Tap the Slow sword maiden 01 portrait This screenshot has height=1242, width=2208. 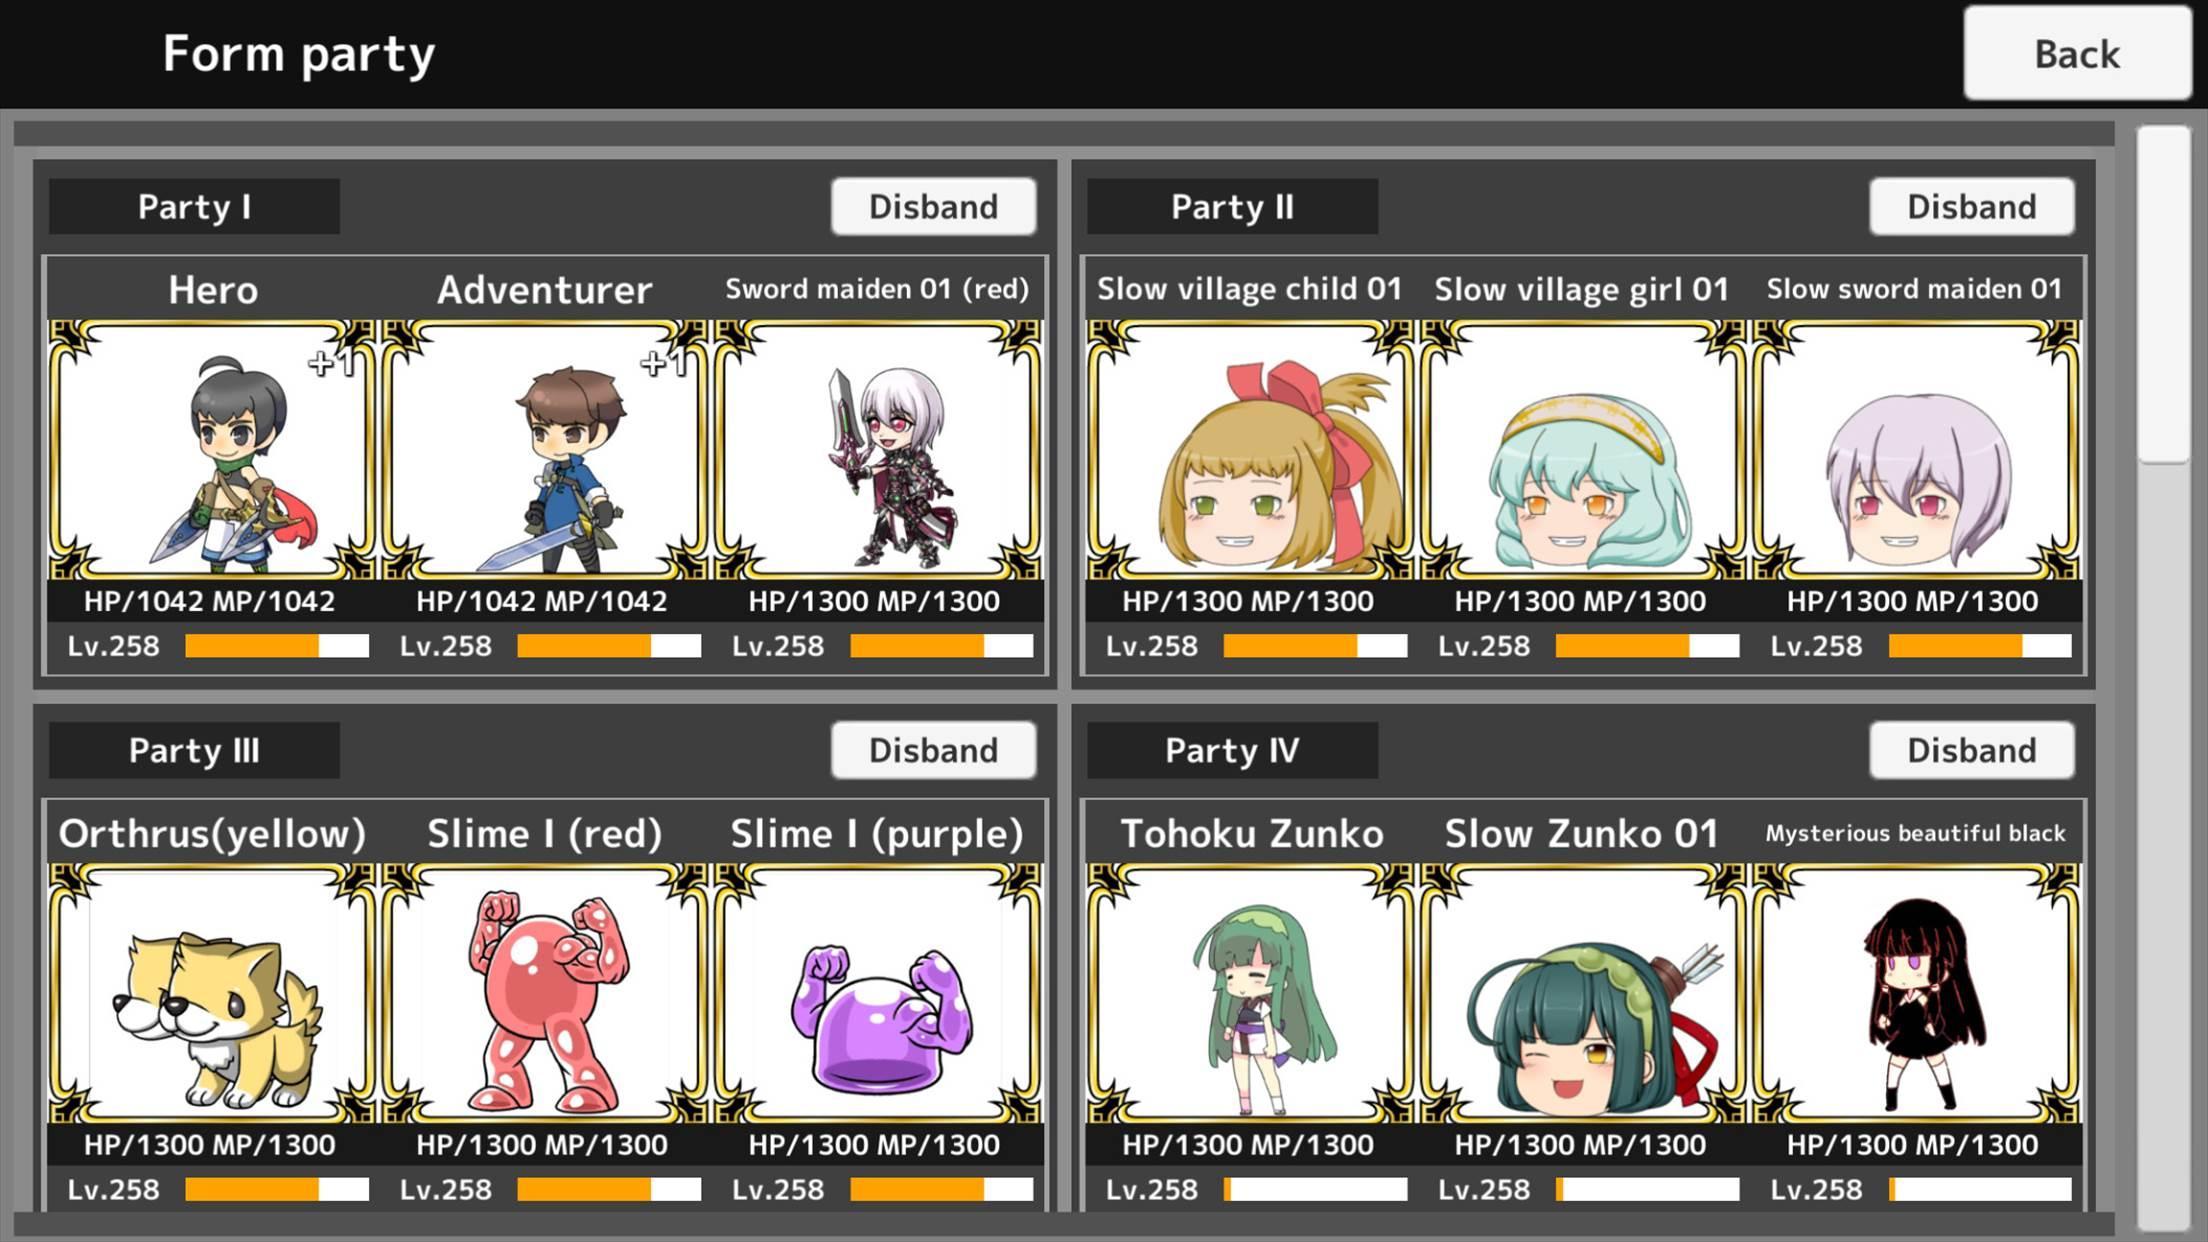(1915, 450)
